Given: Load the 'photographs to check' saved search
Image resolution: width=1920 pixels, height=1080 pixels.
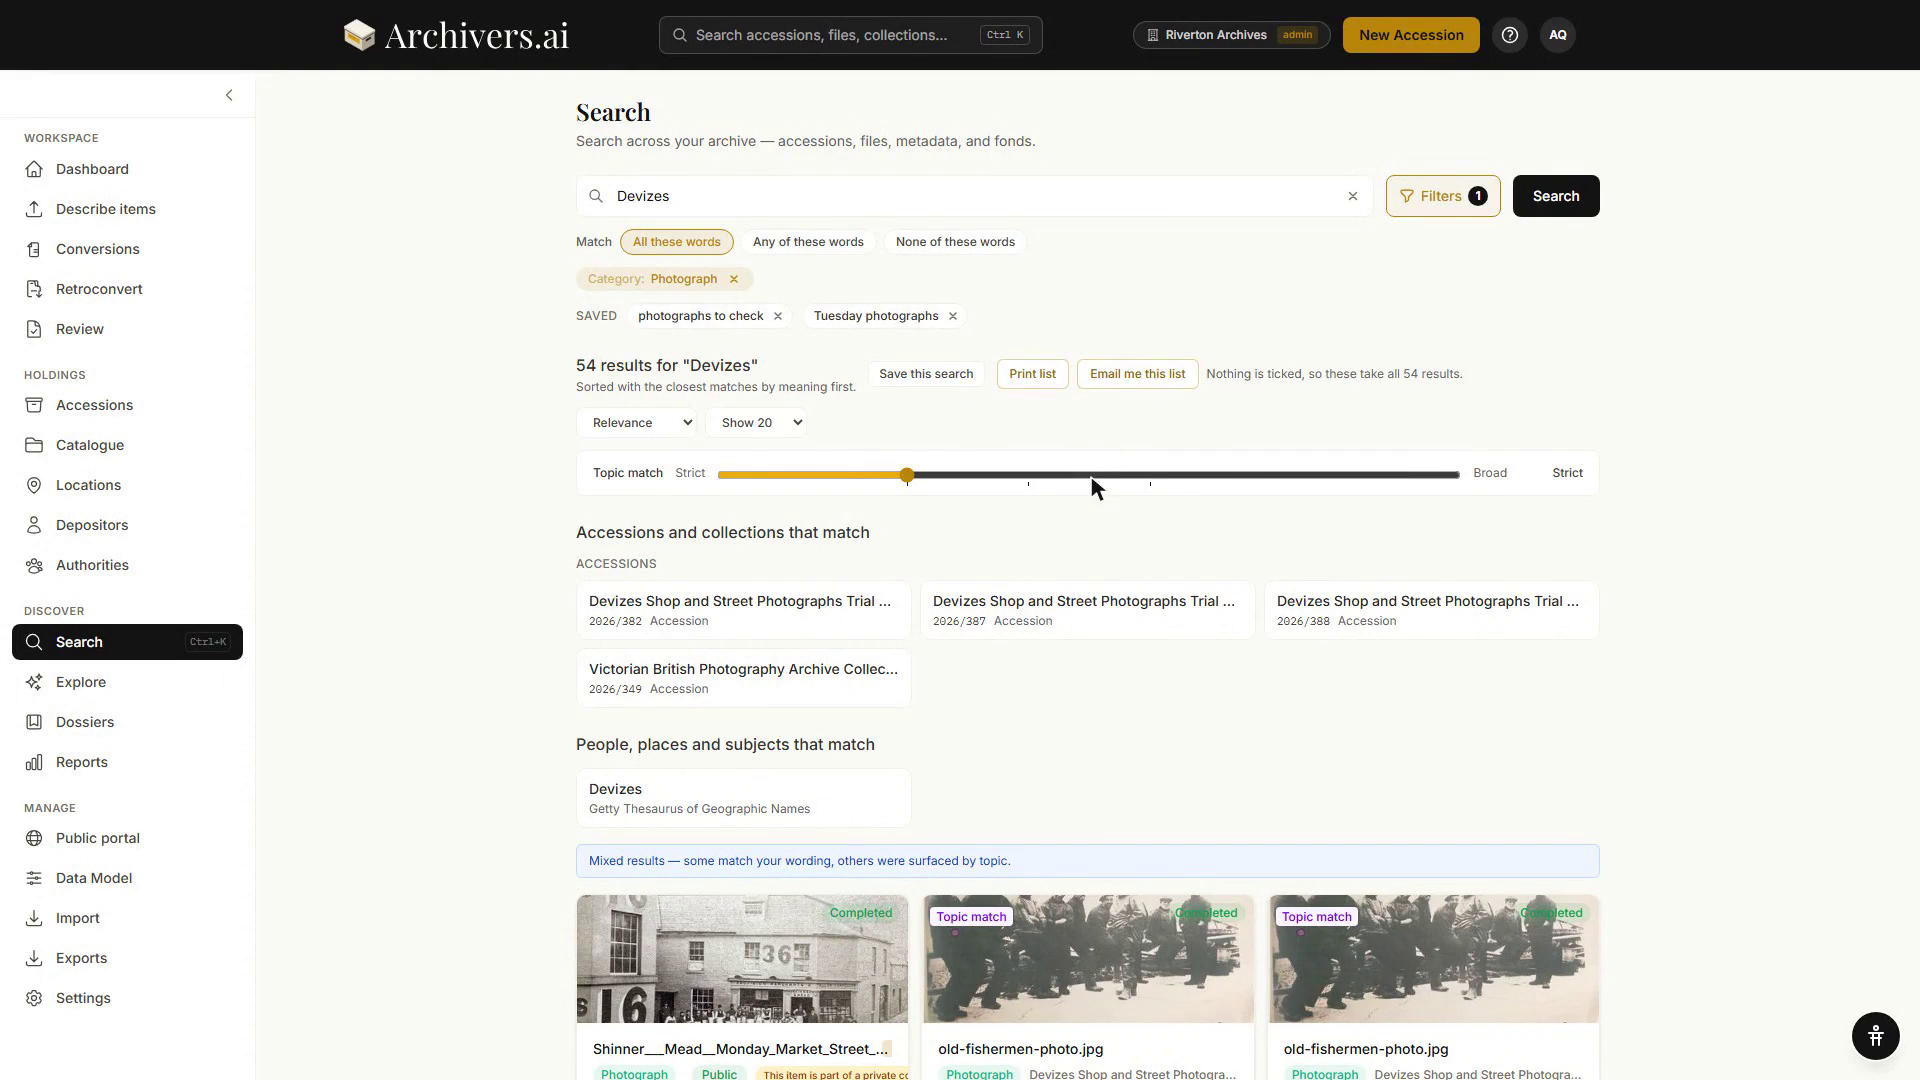Looking at the screenshot, I should (x=700, y=316).
